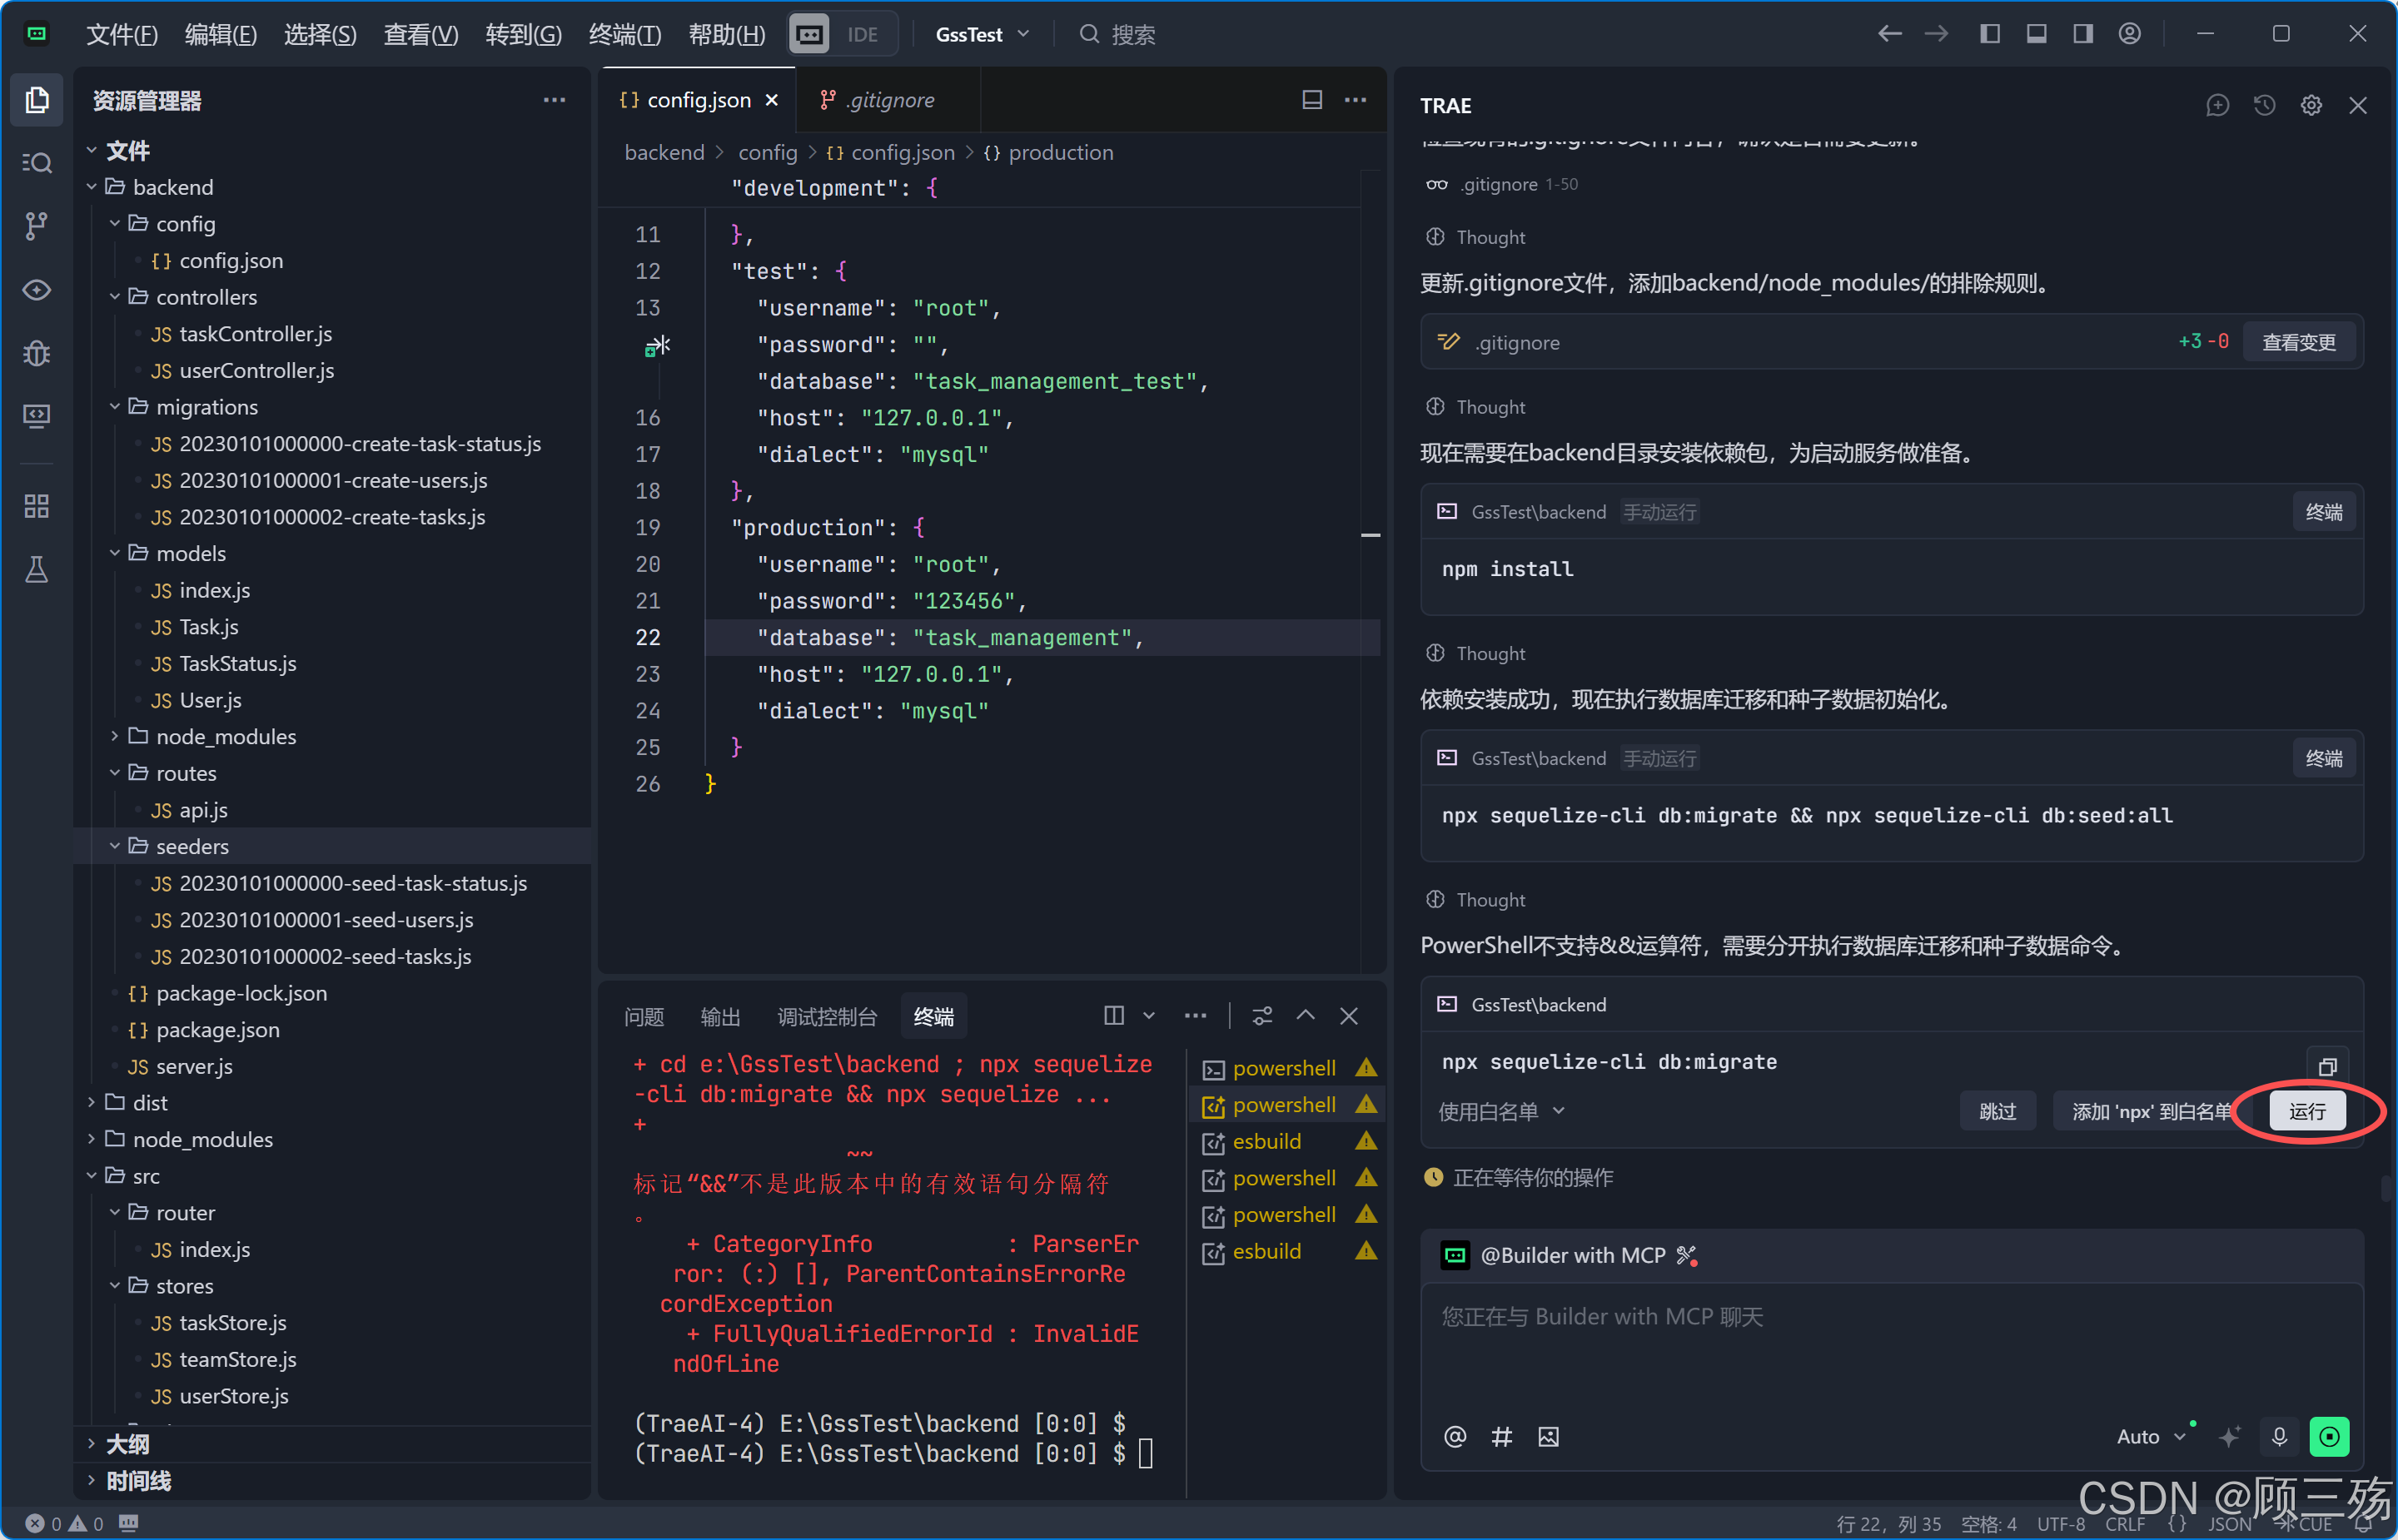
Task: Open TRAE panel settings gear
Action: click(2311, 105)
